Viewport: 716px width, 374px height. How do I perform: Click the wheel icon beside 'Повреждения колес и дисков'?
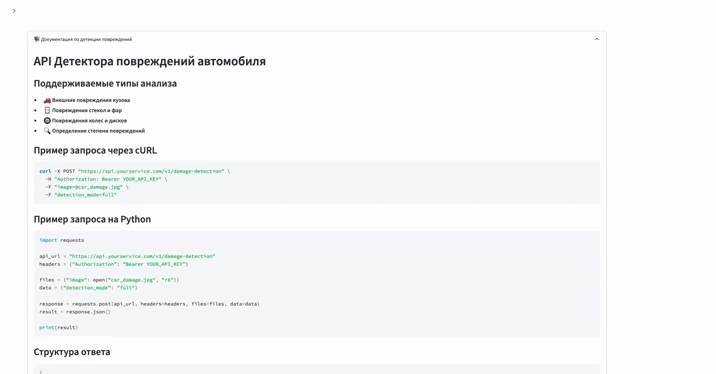coord(47,121)
